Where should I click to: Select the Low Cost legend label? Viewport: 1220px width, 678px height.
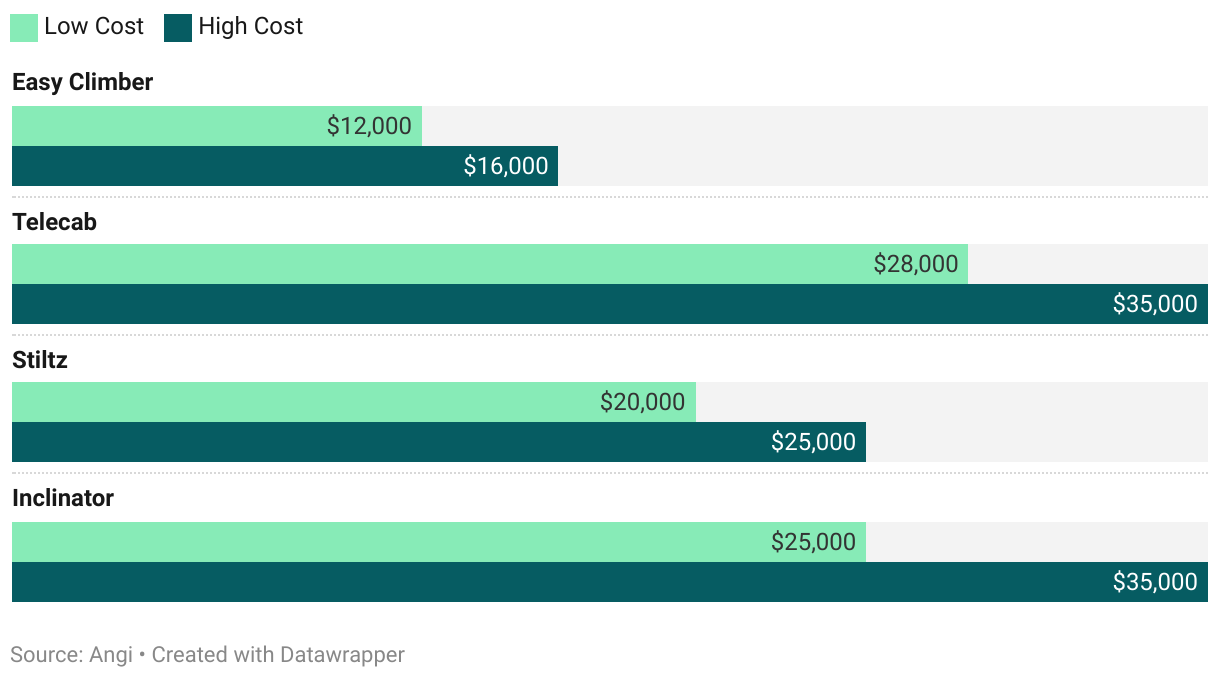94,27
